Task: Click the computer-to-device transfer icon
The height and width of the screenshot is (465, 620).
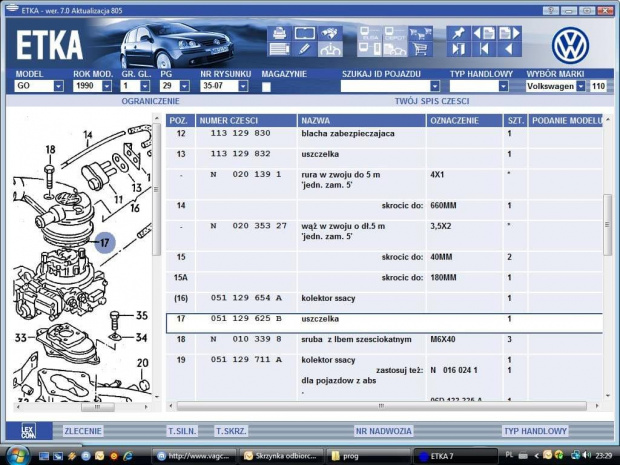Action: click(x=370, y=49)
